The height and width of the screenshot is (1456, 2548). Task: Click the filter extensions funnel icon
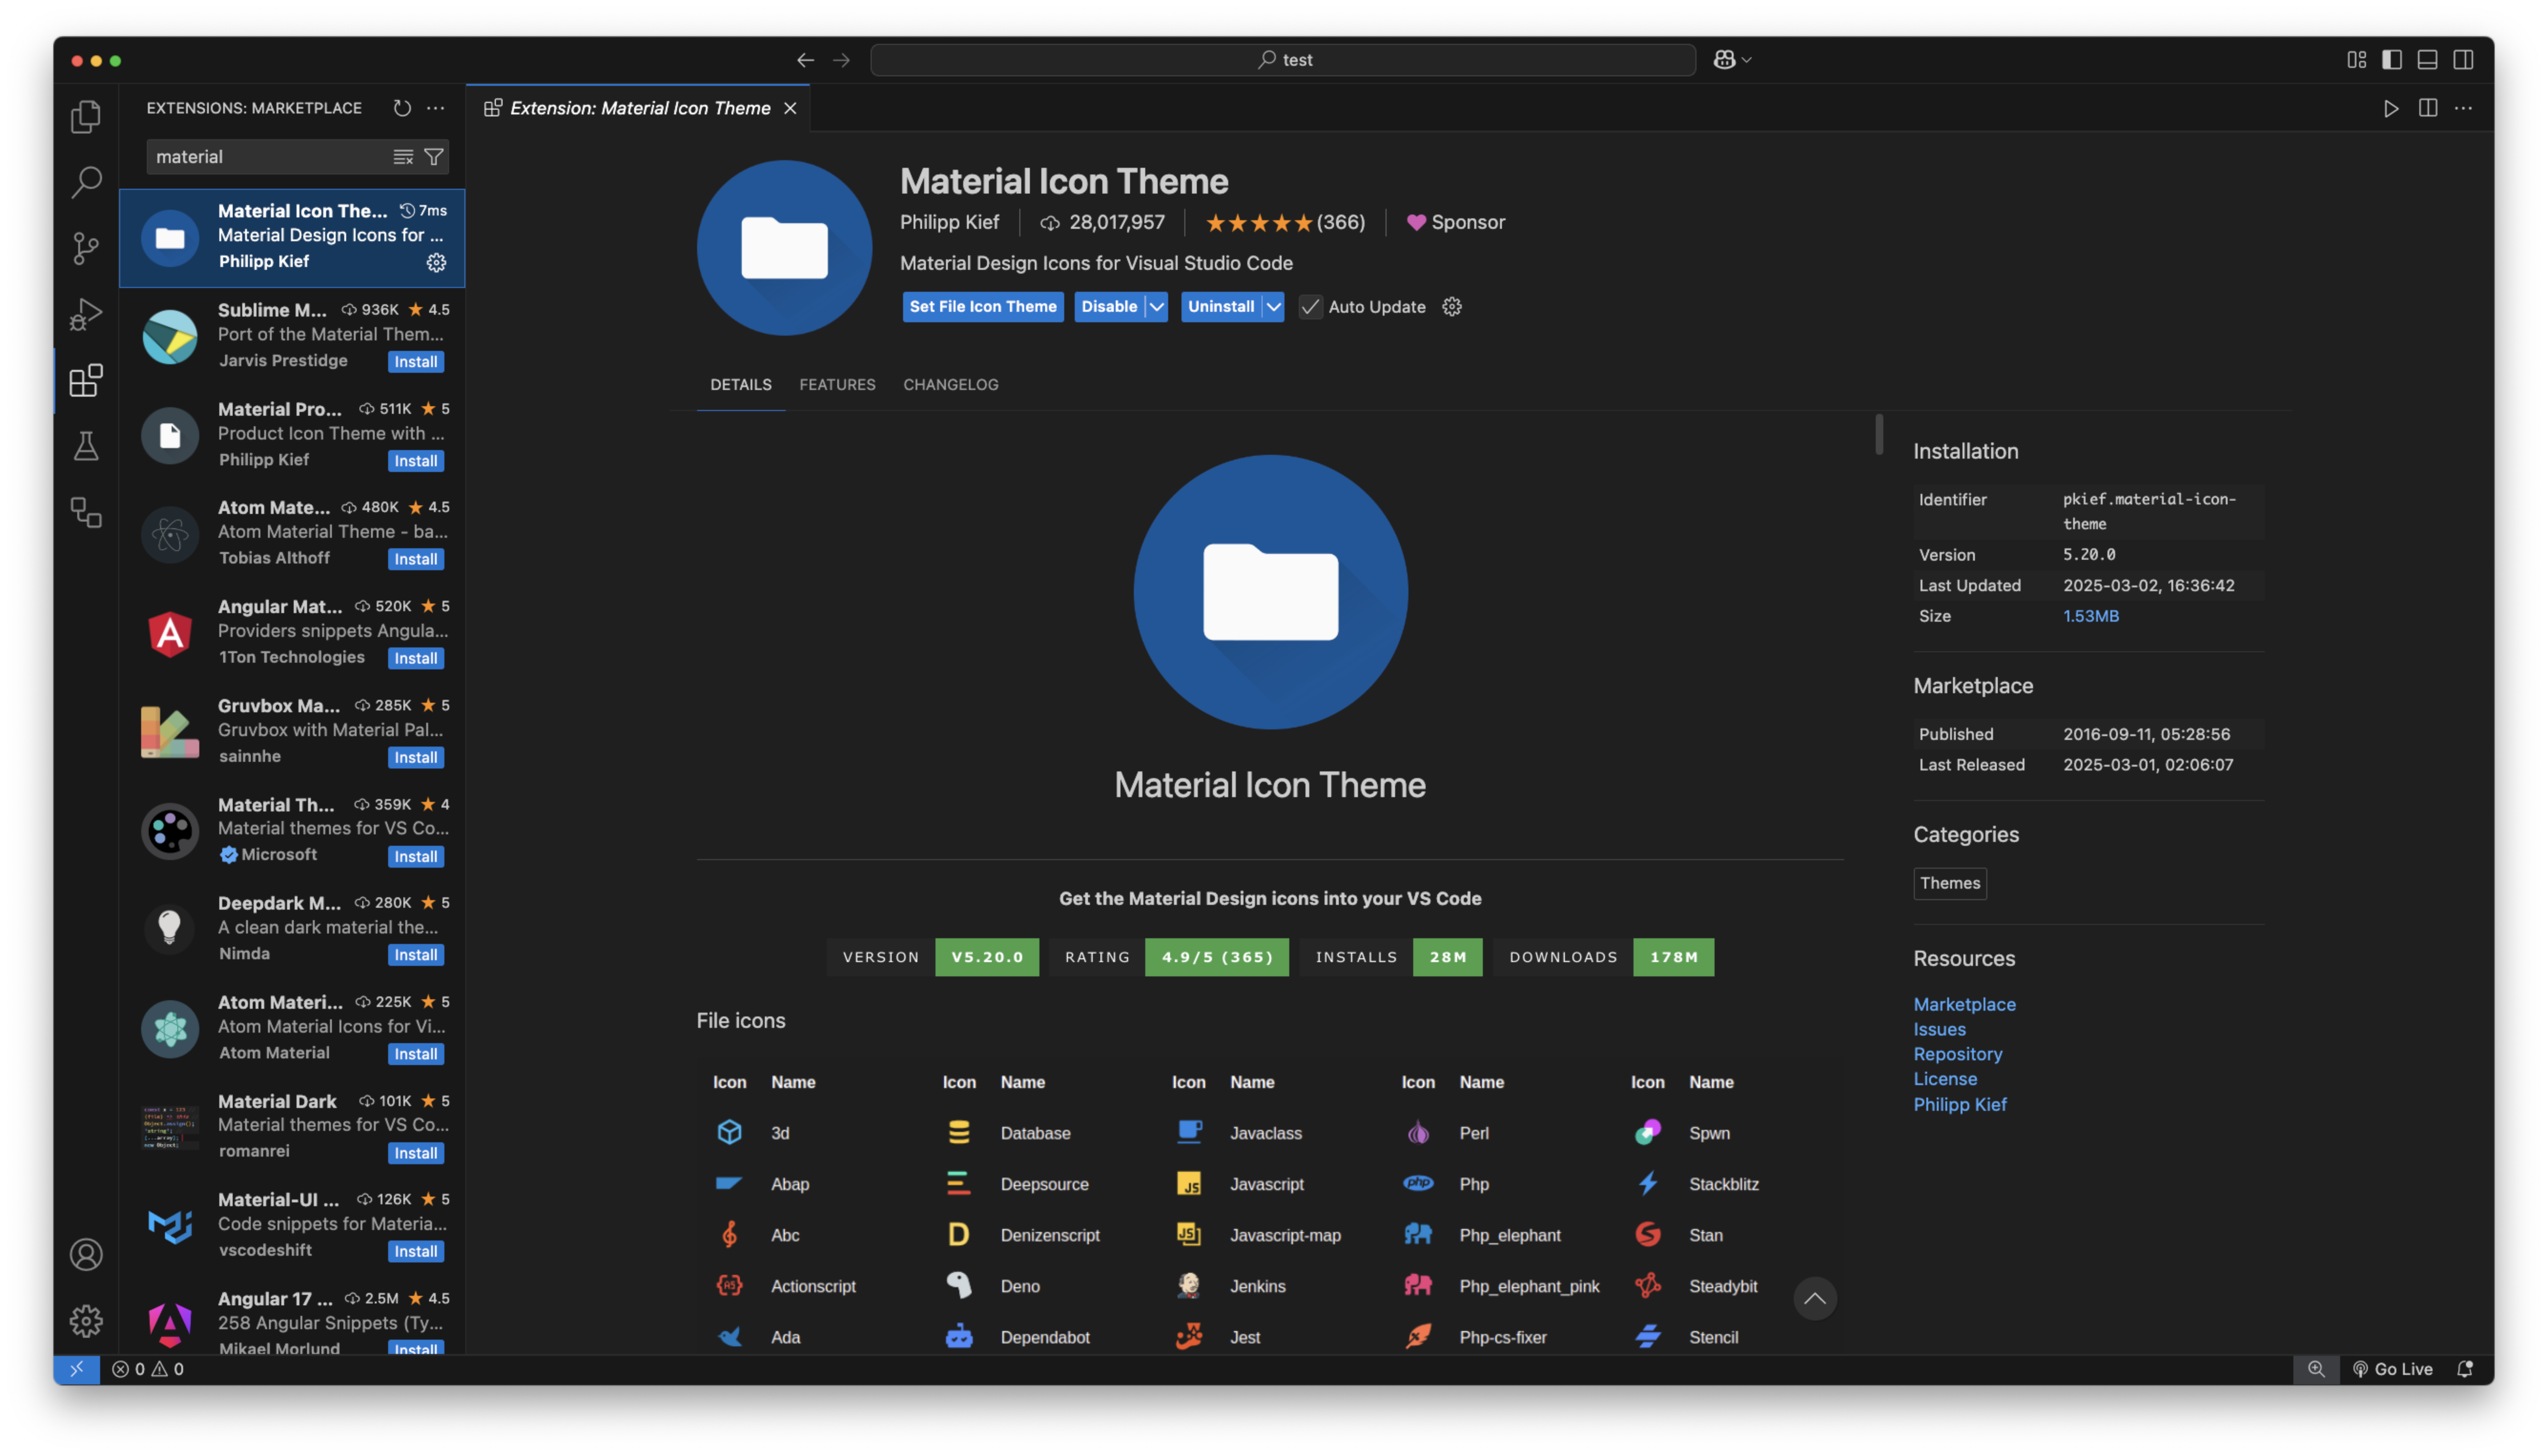[x=434, y=157]
